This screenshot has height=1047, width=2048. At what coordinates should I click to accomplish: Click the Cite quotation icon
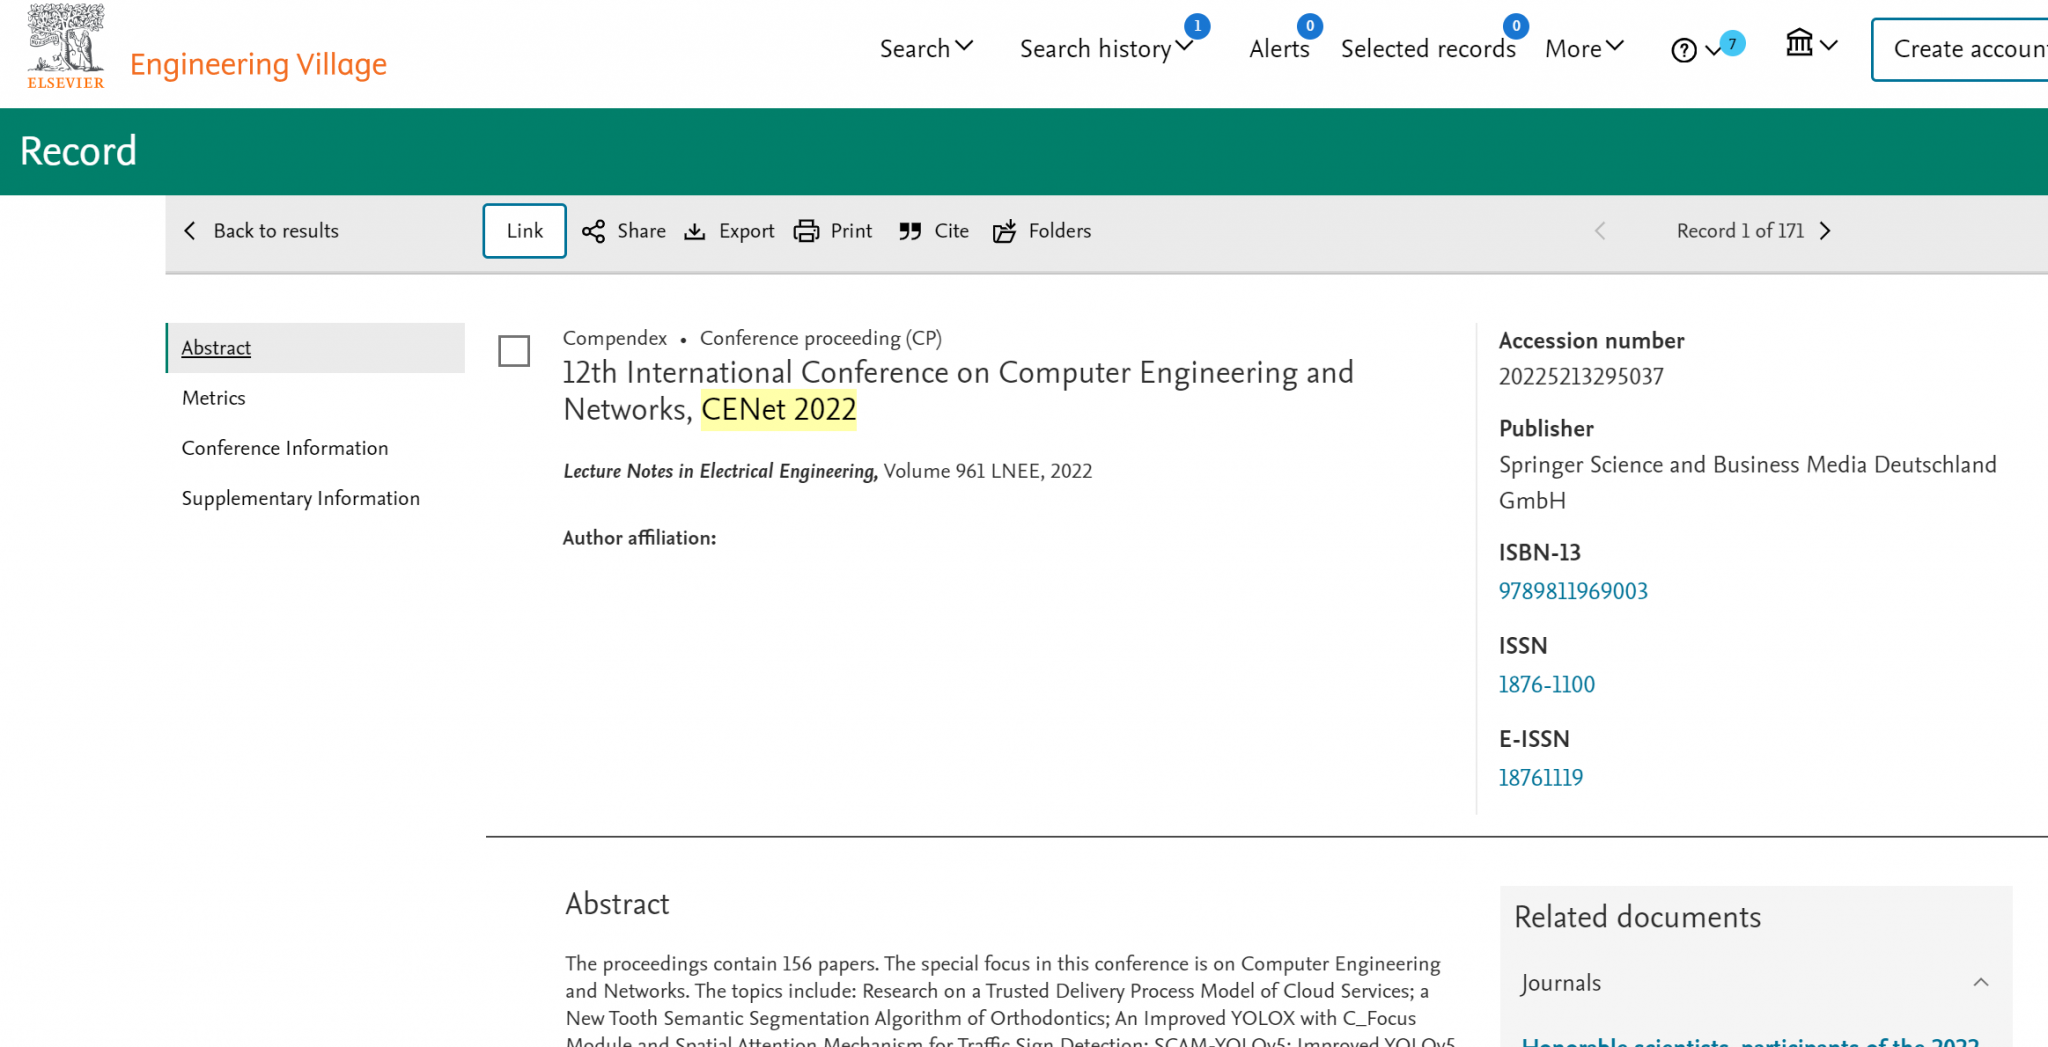(910, 231)
